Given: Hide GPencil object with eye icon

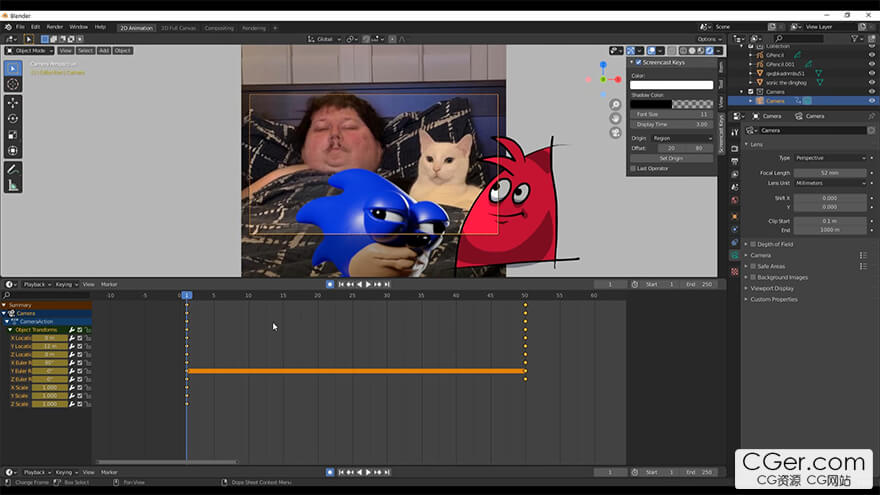Looking at the screenshot, I should (872, 55).
